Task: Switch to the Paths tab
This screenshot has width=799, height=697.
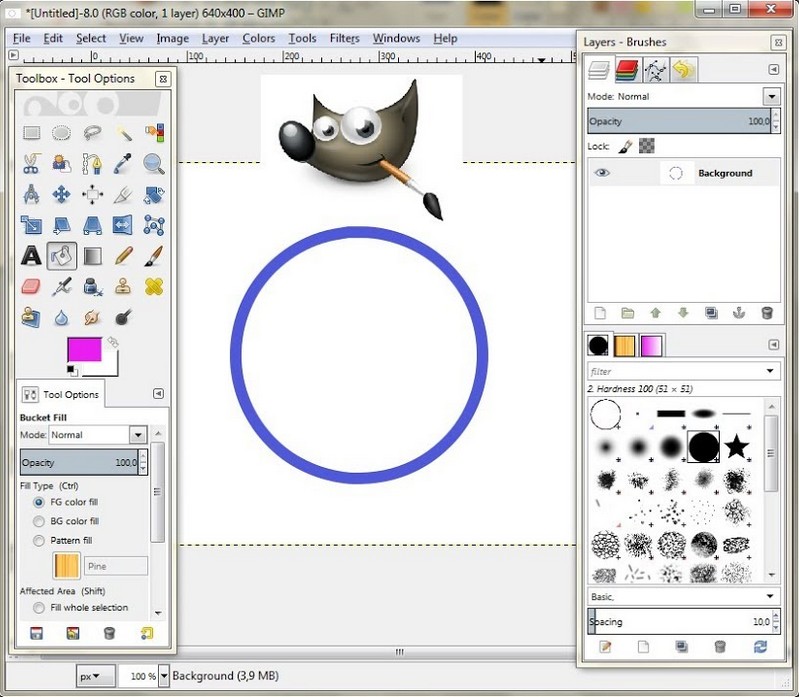Action: (655, 70)
